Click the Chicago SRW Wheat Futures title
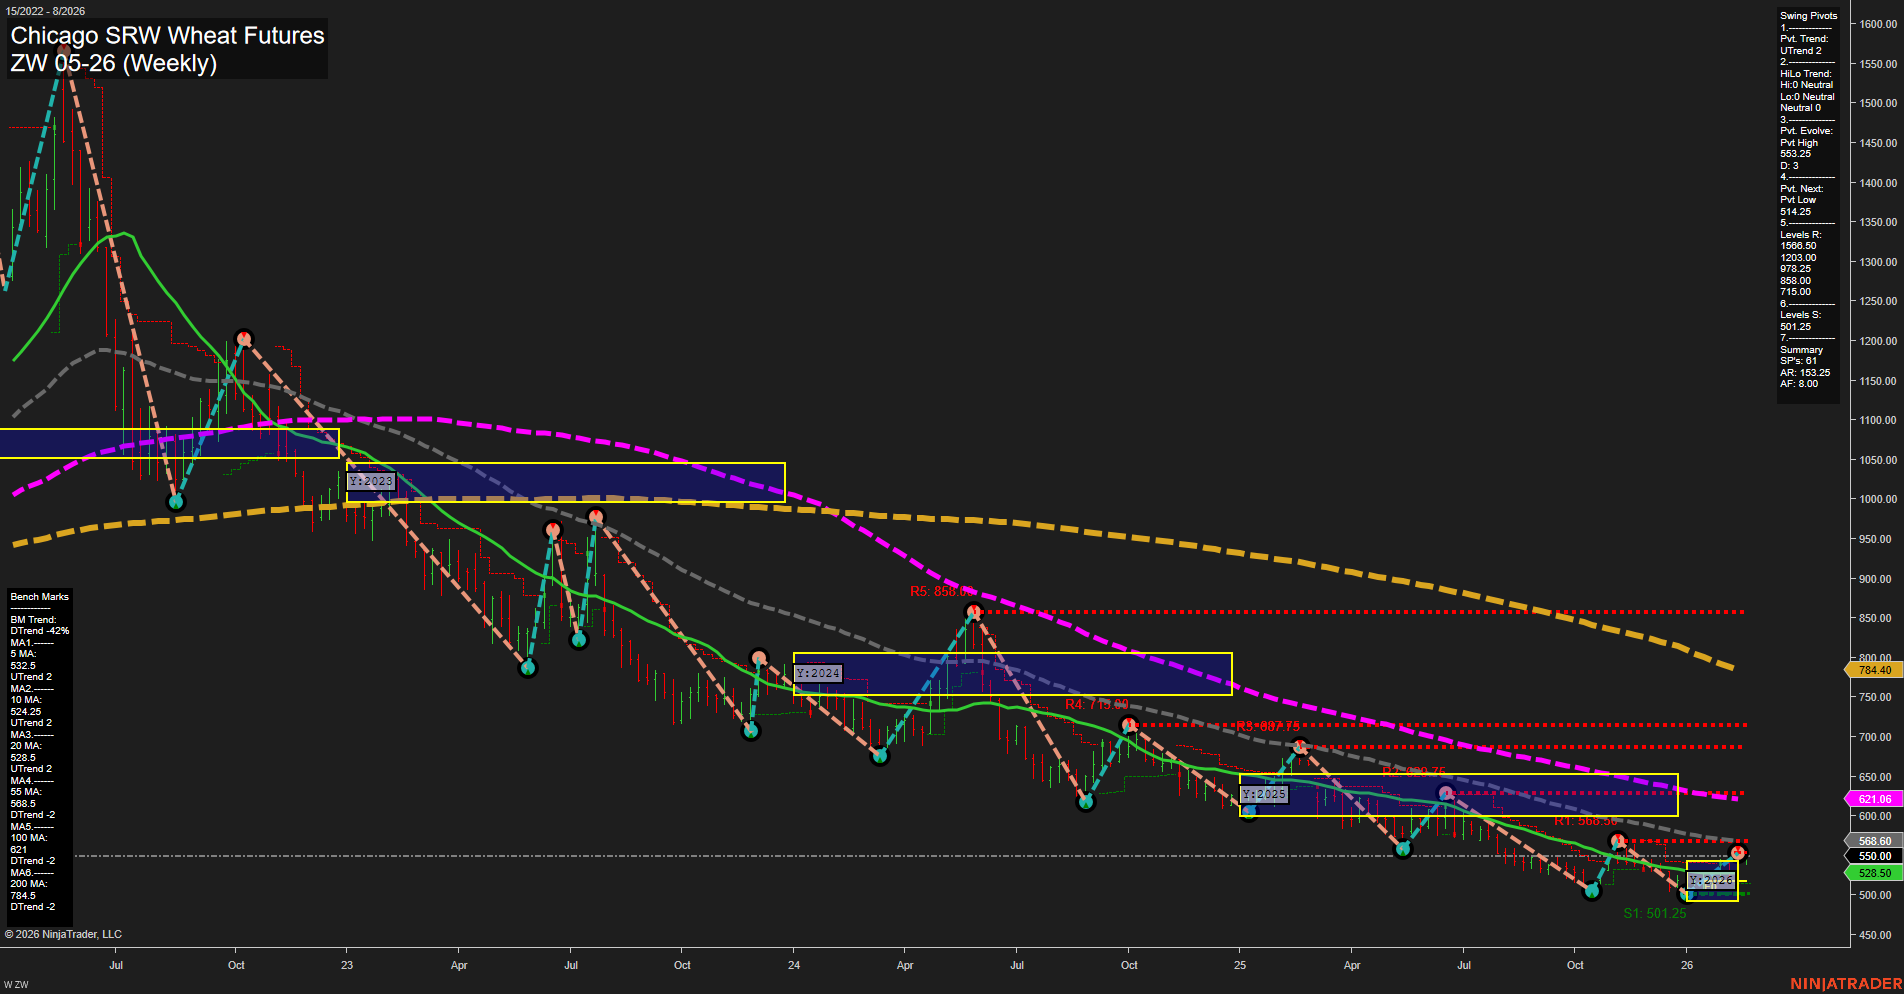Image resolution: width=1904 pixels, height=994 pixels. pos(166,35)
